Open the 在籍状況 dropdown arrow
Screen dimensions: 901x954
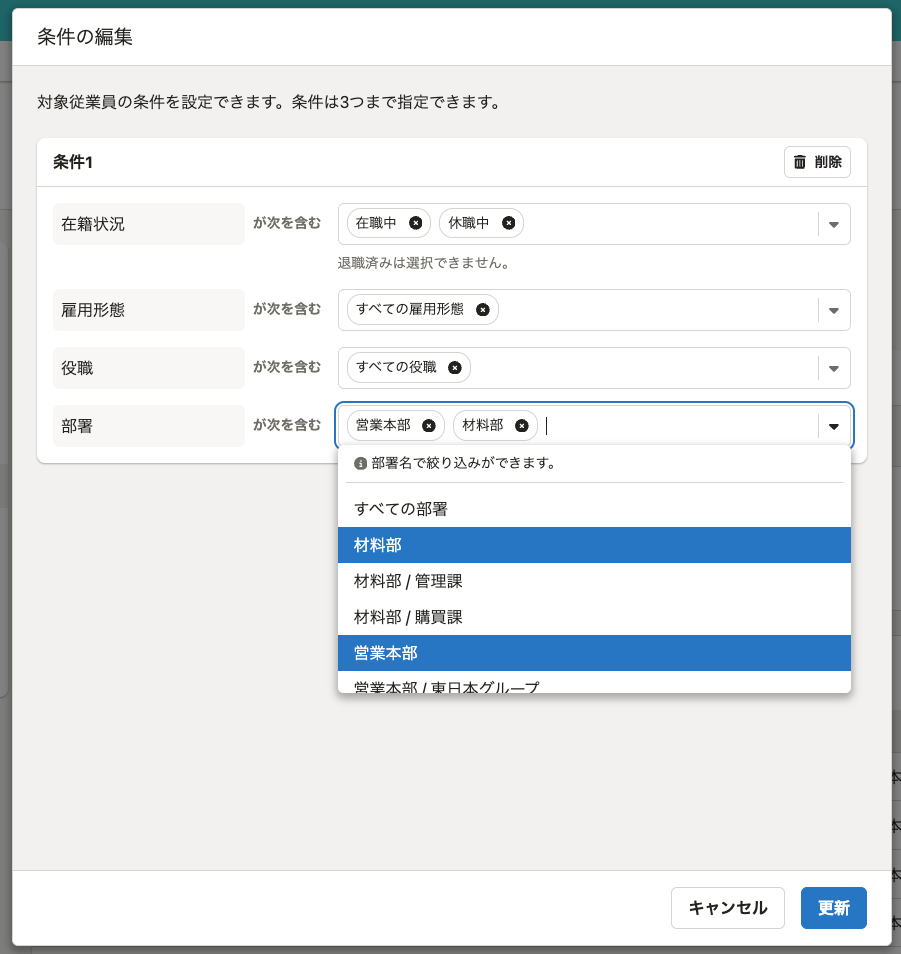coord(834,224)
